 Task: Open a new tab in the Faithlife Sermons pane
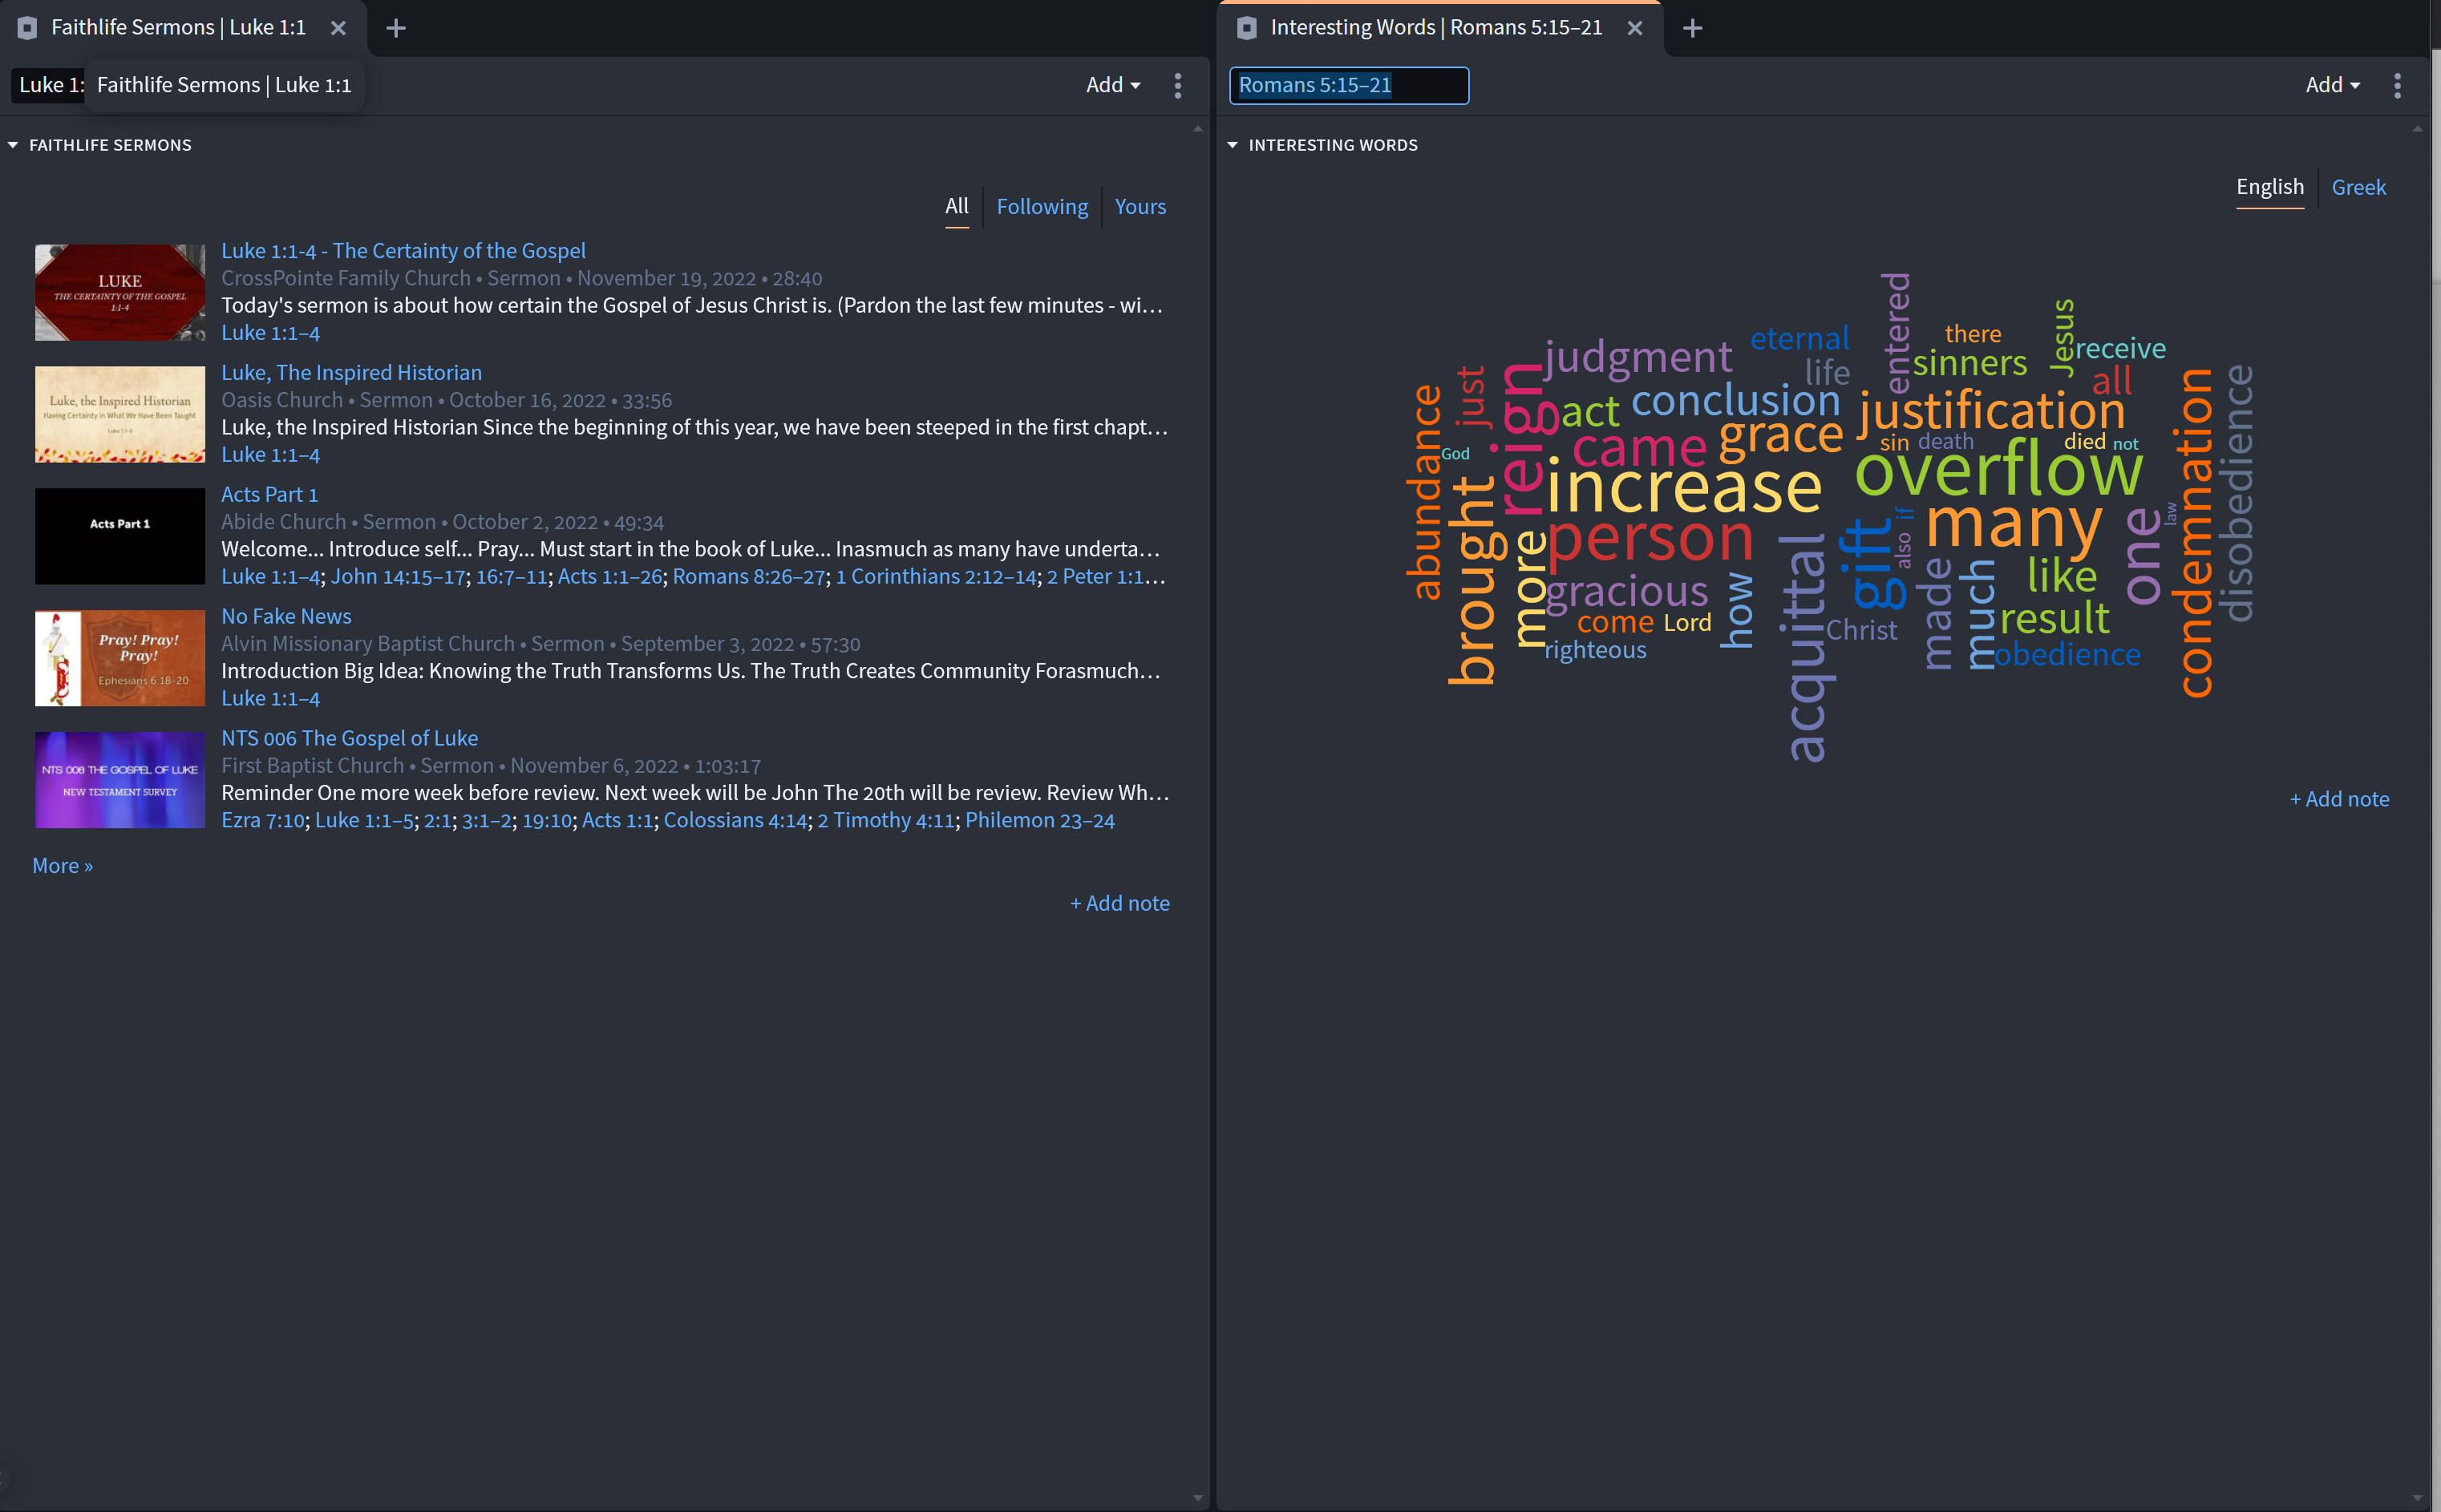tap(396, 28)
